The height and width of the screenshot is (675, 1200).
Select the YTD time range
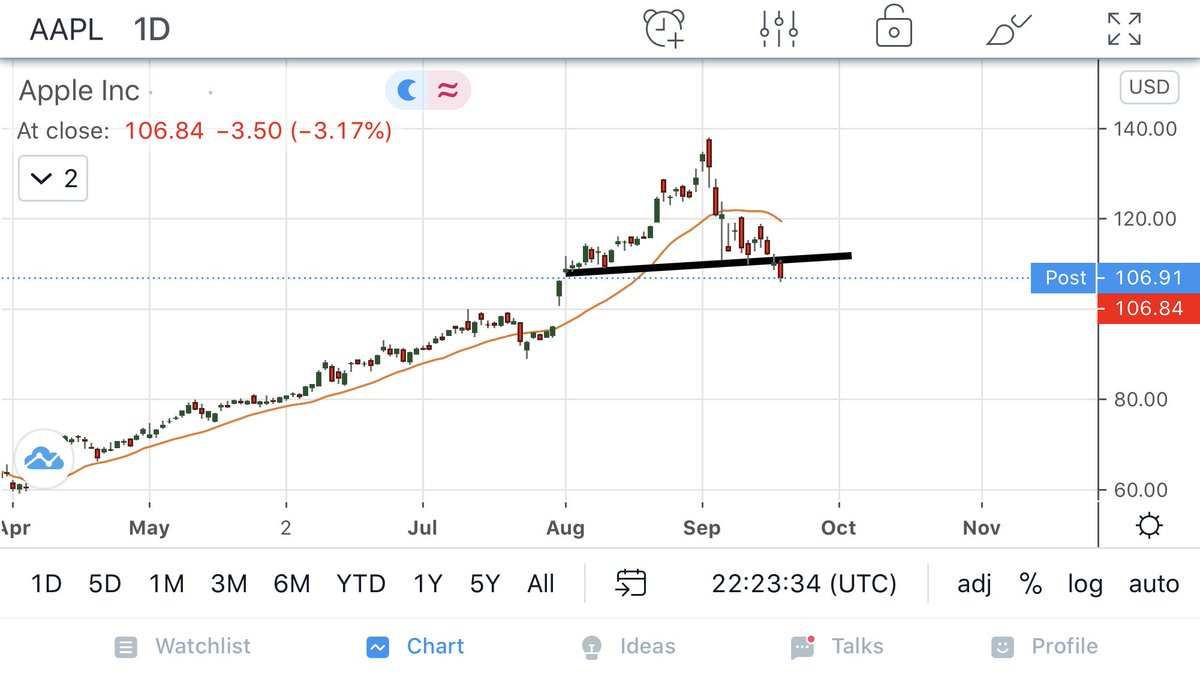click(359, 583)
